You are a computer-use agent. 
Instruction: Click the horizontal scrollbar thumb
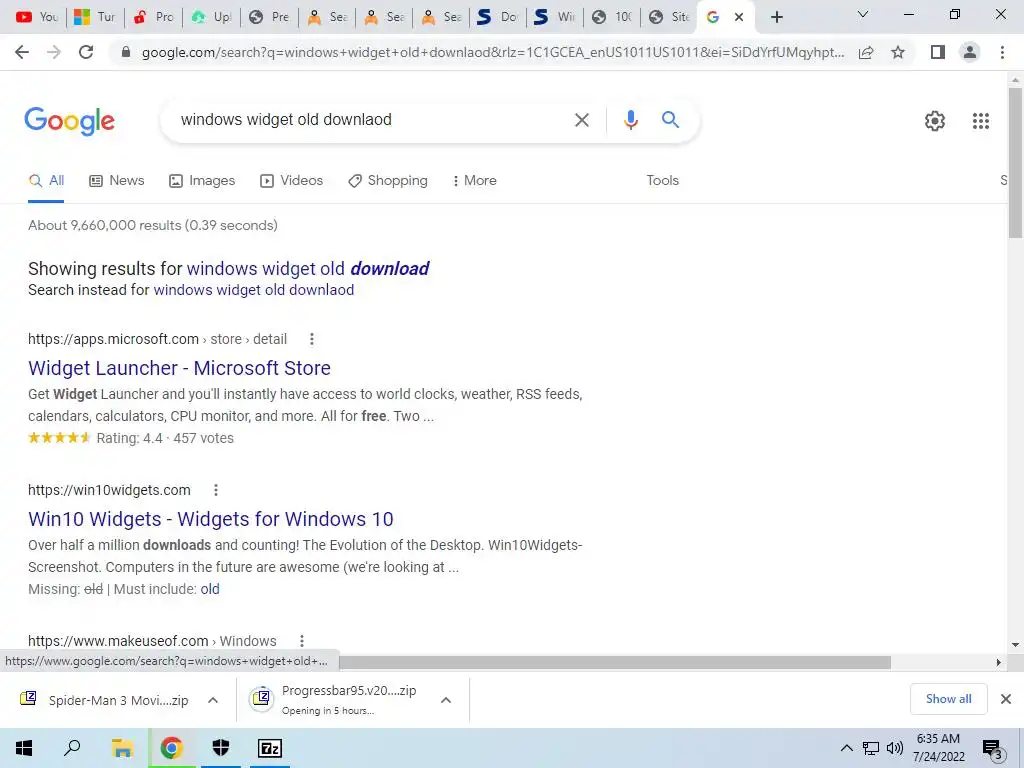(615, 662)
